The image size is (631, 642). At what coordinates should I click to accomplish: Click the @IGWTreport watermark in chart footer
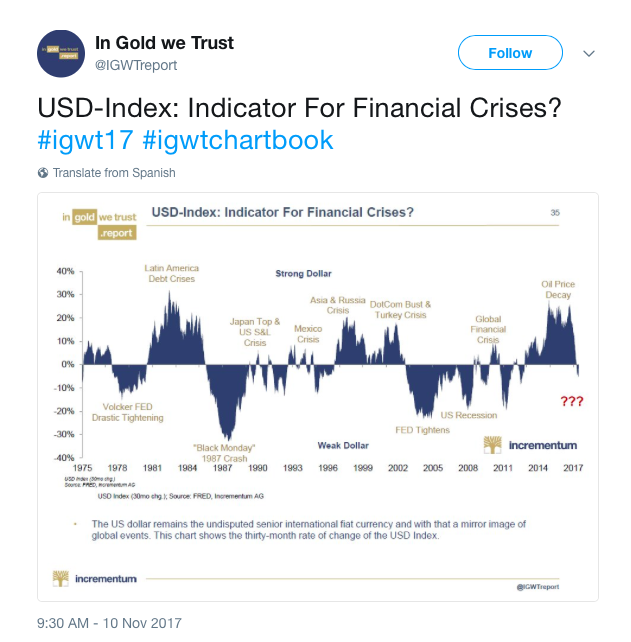(538, 587)
